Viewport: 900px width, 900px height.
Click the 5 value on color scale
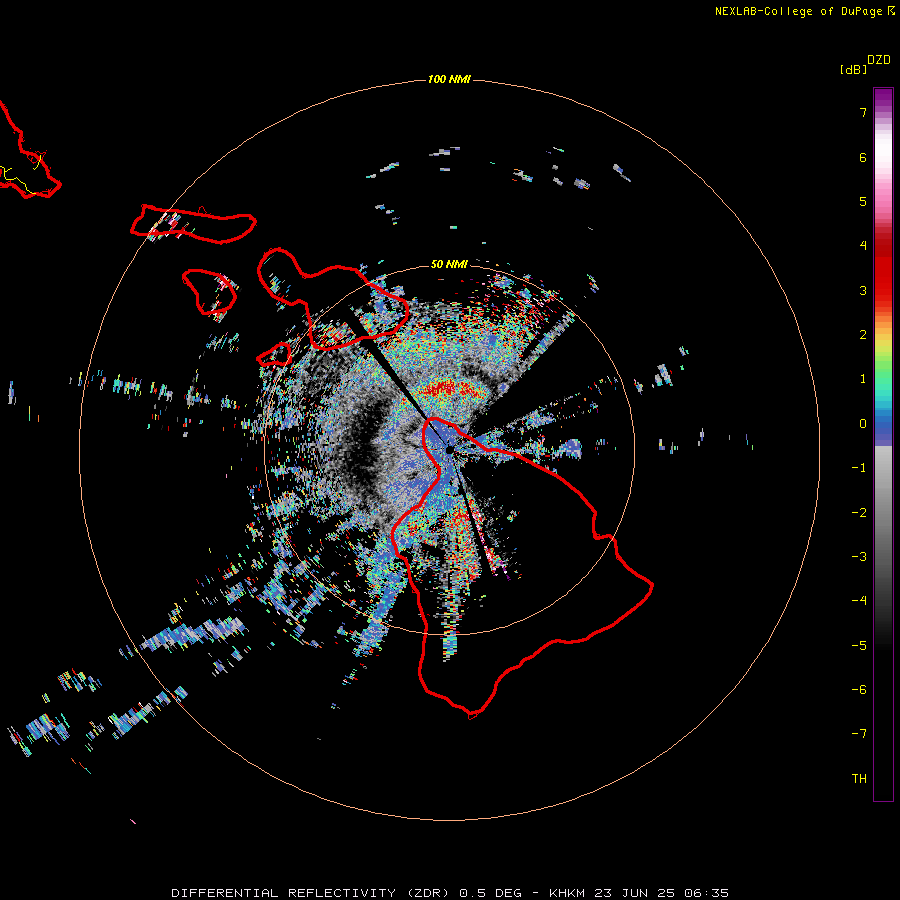tap(863, 201)
